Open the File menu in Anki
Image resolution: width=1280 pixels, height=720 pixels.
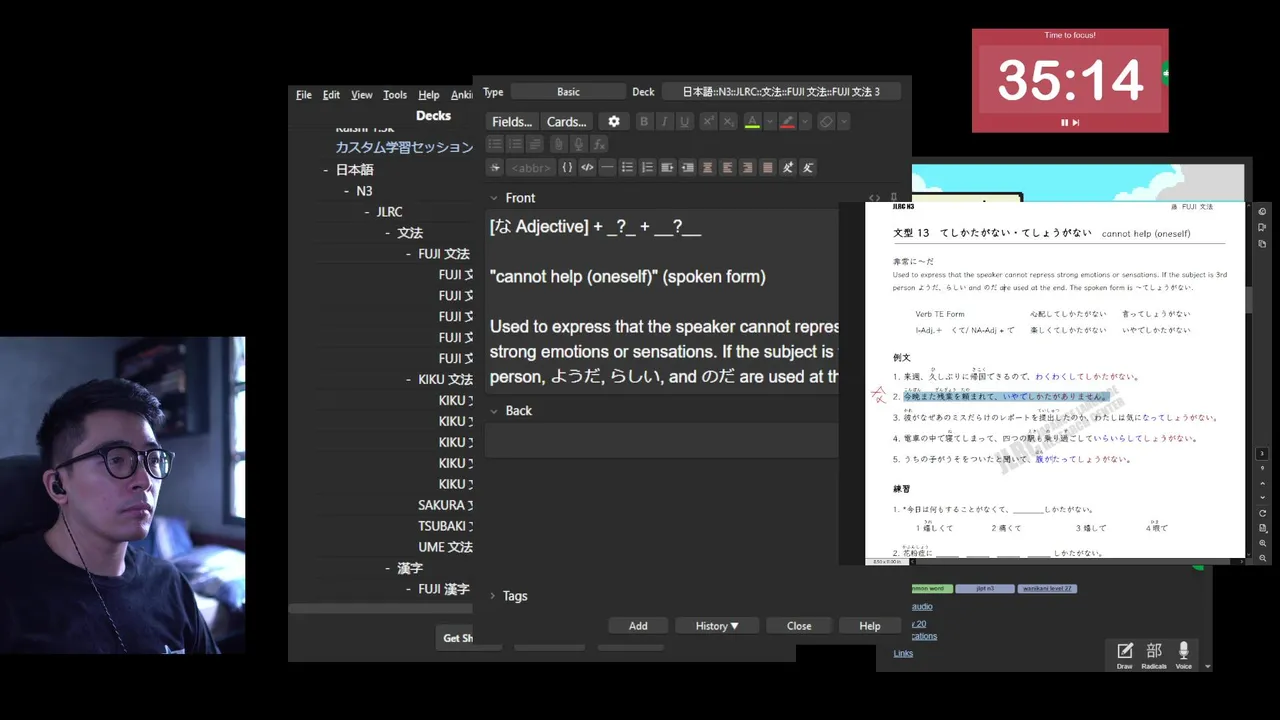(x=304, y=95)
